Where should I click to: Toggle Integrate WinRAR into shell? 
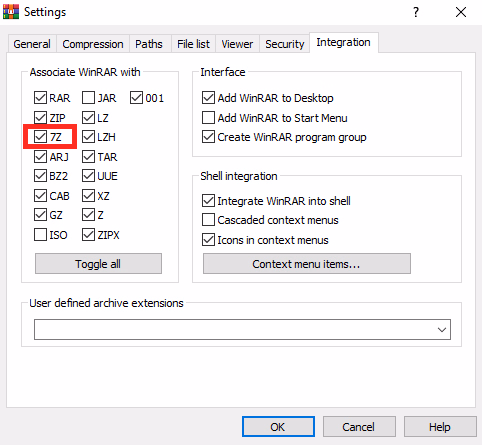(x=208, y=201)
